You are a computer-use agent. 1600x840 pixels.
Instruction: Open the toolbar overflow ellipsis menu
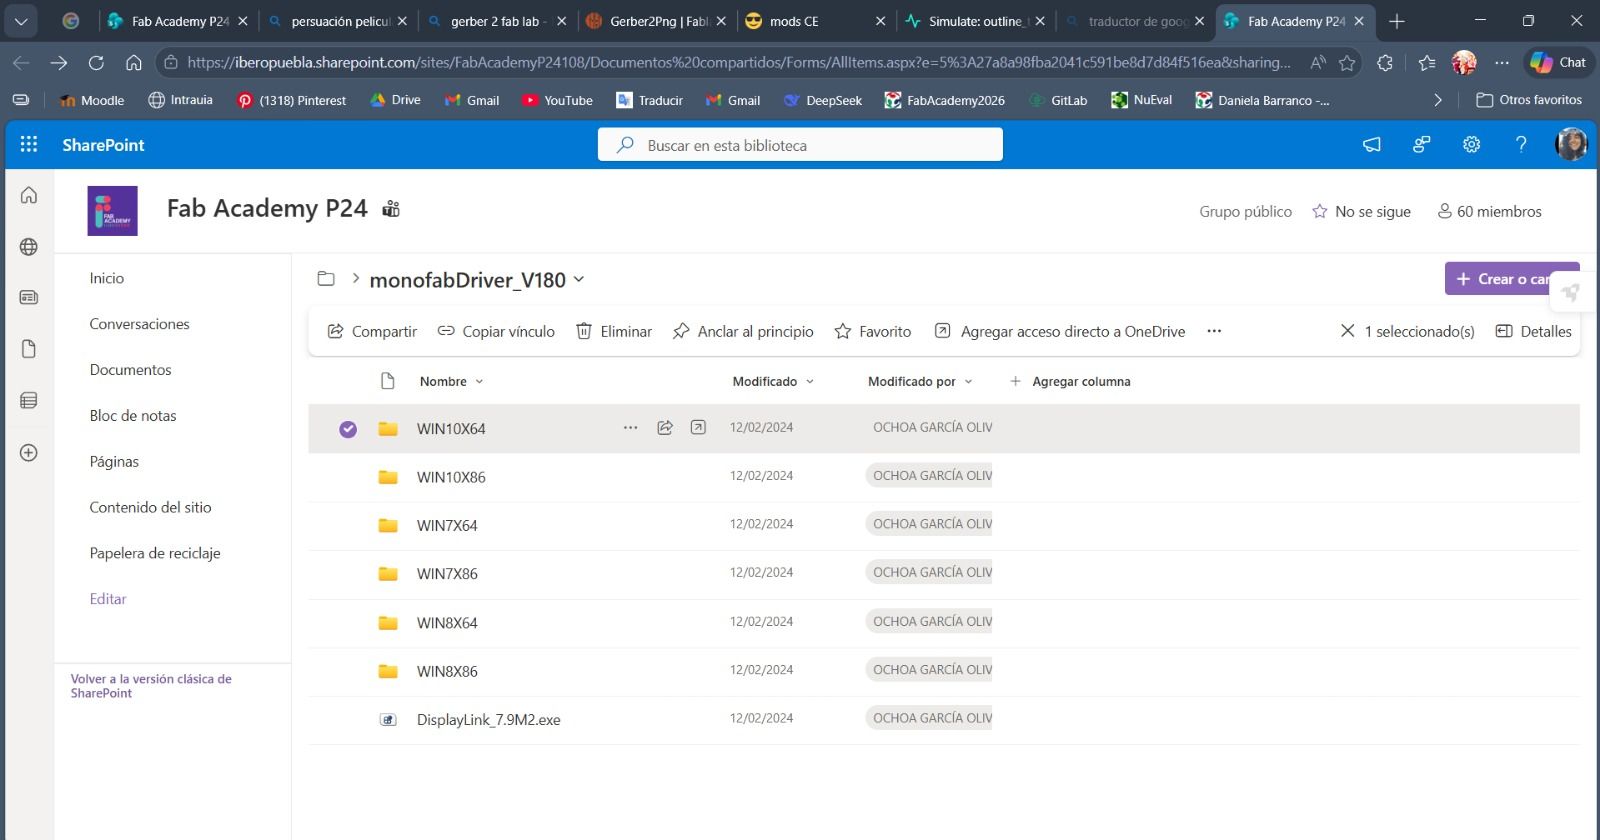[x=1214, y=331]
